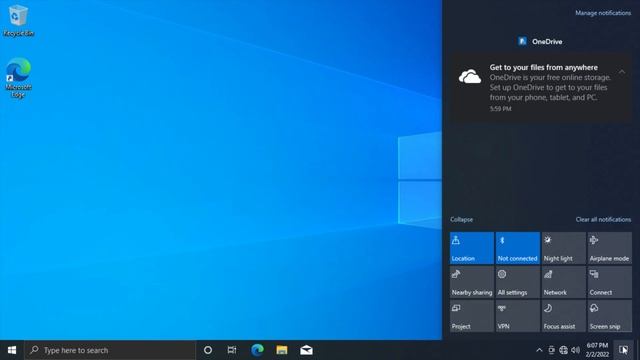This screenshot has height=360, width=640.
Task: Click the OneDrive cloud icon in the notification
Action: point(470,77)
